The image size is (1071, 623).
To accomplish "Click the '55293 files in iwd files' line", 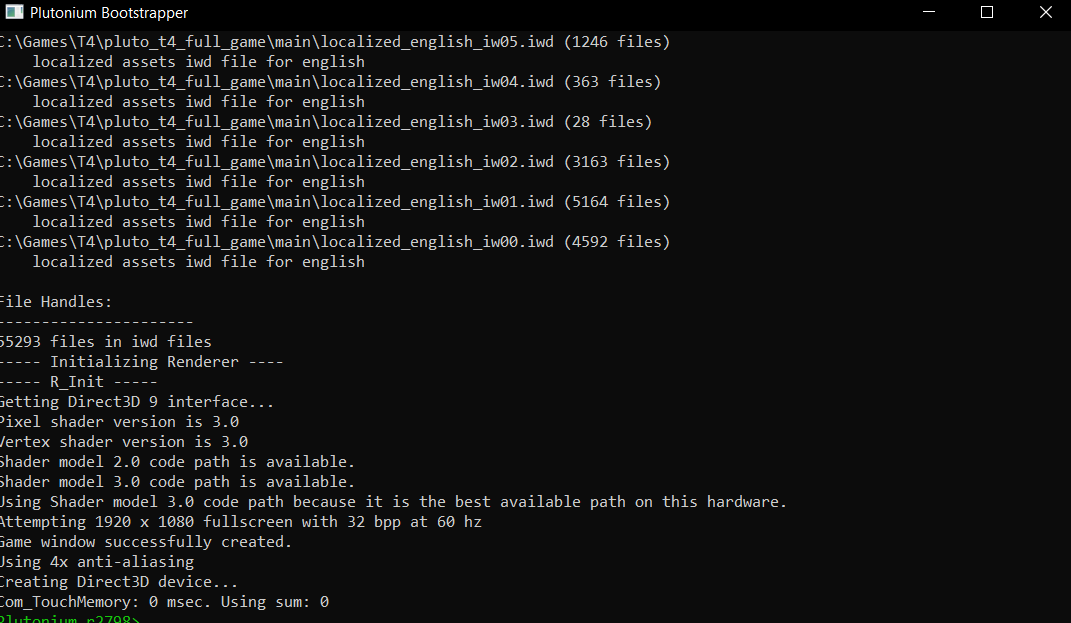I will tap(106, 342).
